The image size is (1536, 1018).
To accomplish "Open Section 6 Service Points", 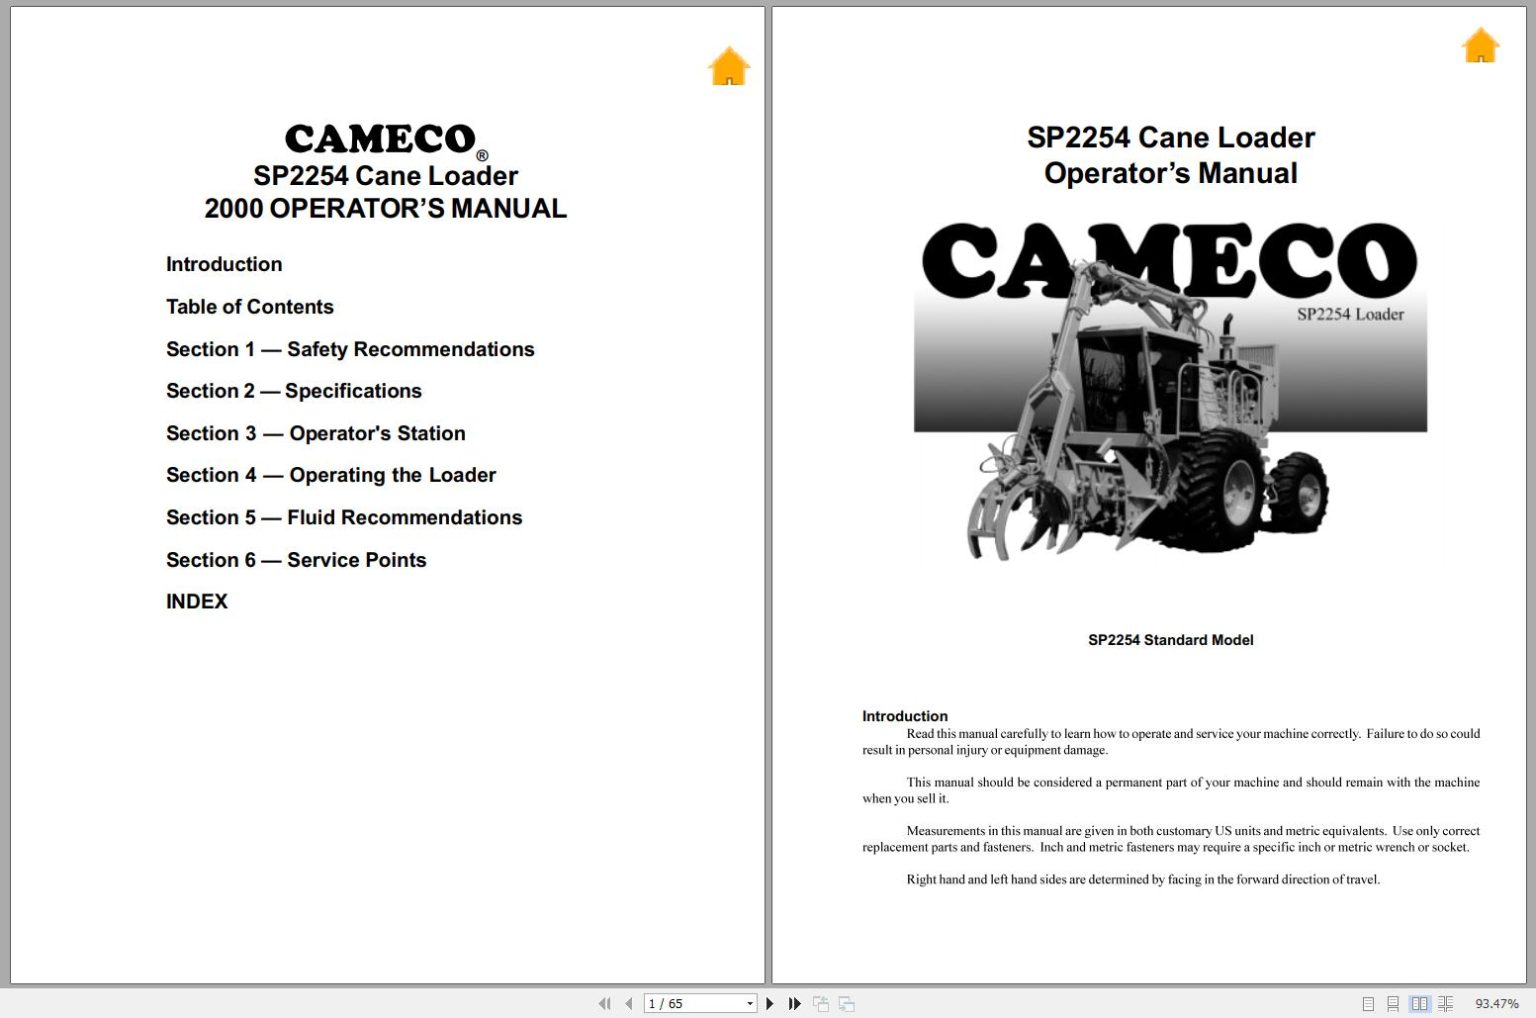I will coord(296,560).
